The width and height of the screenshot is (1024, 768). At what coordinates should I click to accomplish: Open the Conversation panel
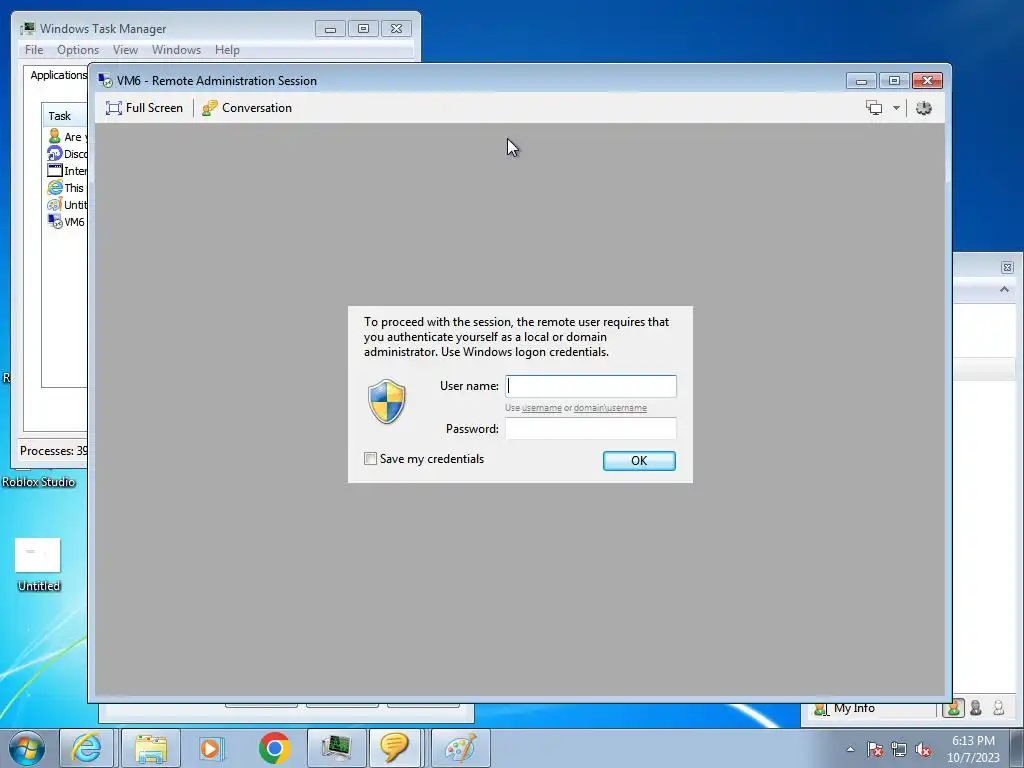pyautogui.click(x=247, y=108)
